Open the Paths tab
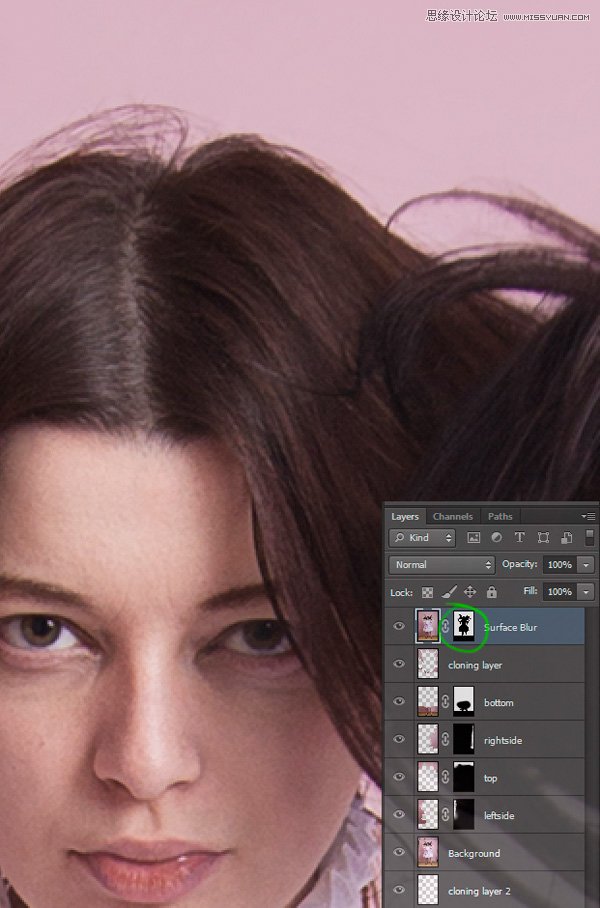Screen dimensions: 600x908 [x=500, y=517]
